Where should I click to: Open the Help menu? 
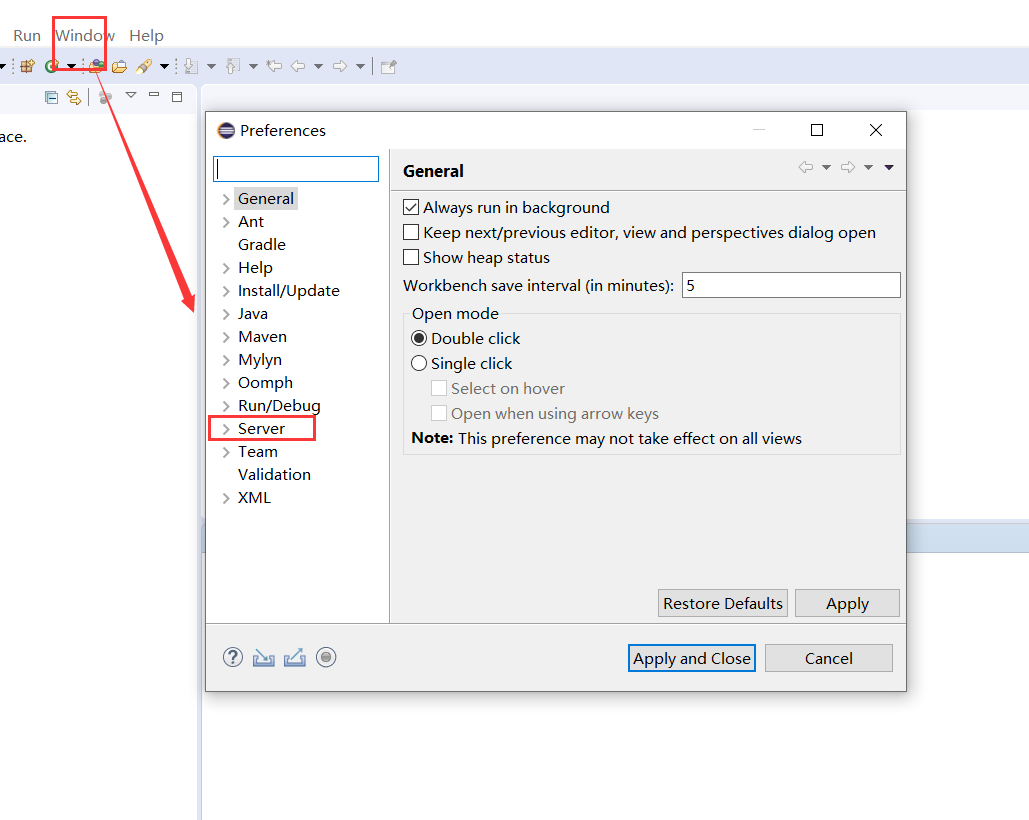point(146,35)
